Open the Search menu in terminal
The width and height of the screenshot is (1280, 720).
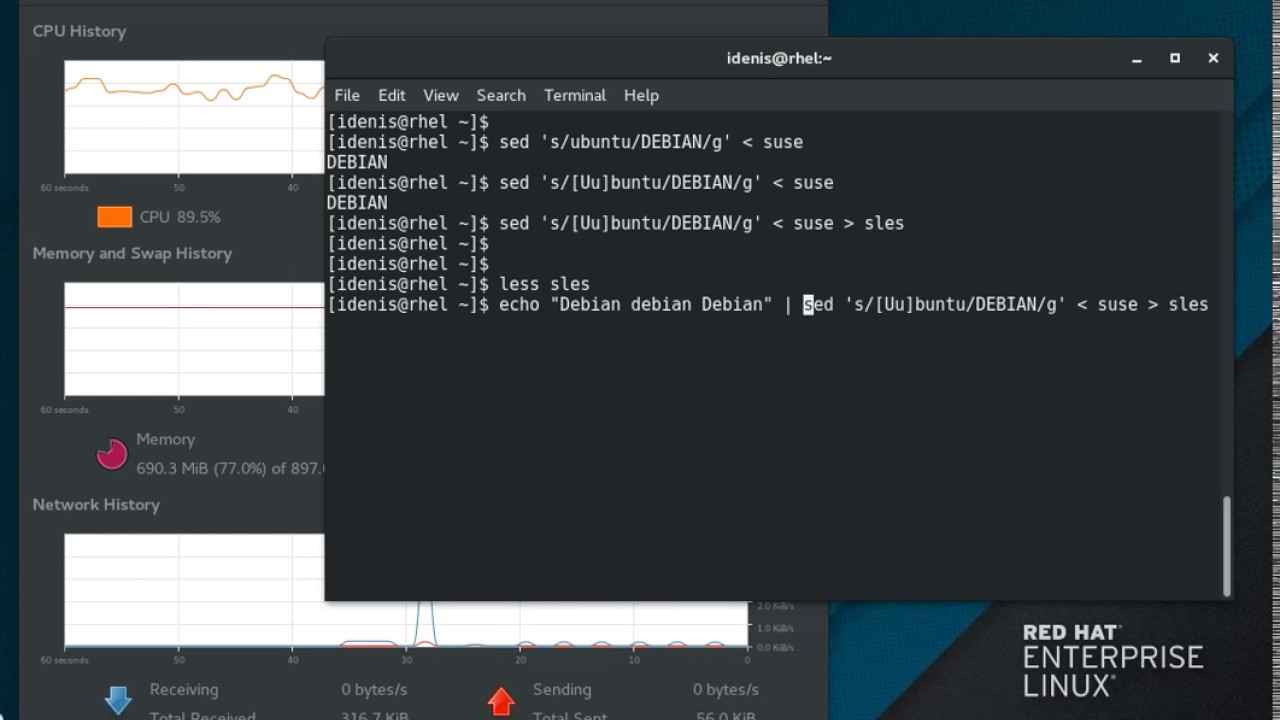501,95
